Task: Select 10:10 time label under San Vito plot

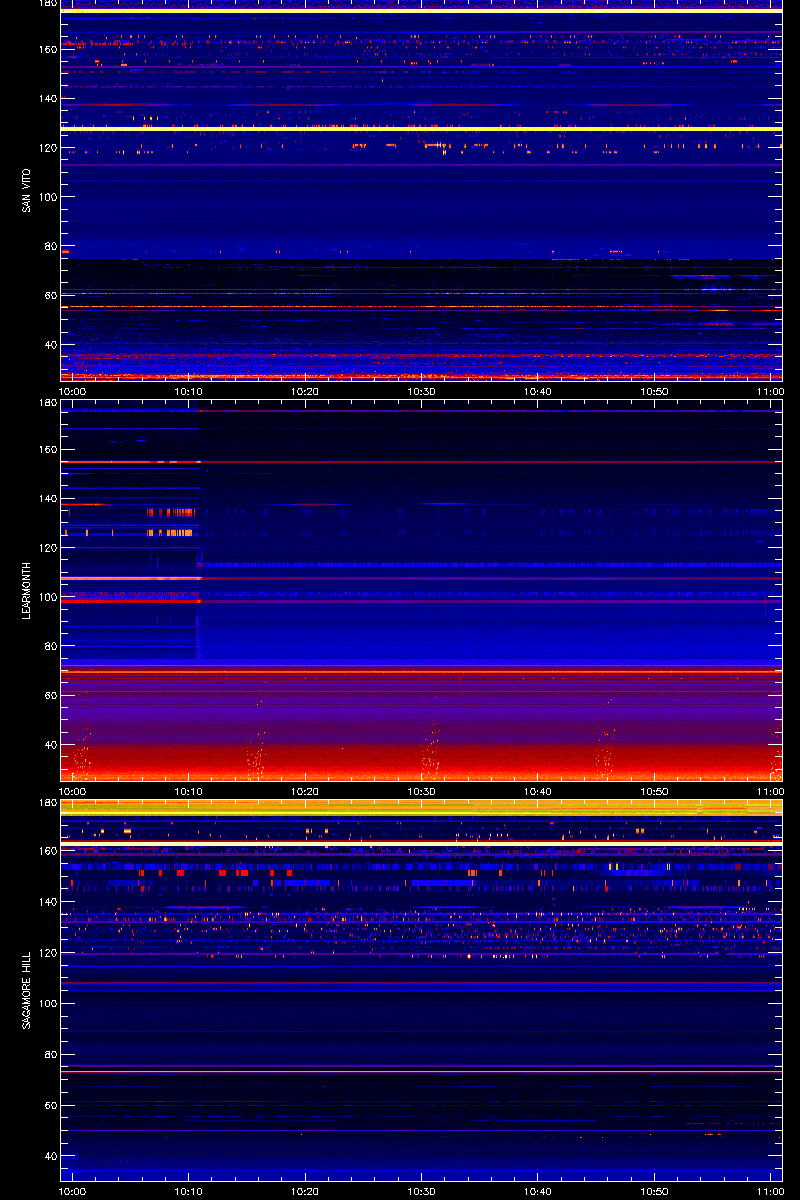Action: coord(190,391)
